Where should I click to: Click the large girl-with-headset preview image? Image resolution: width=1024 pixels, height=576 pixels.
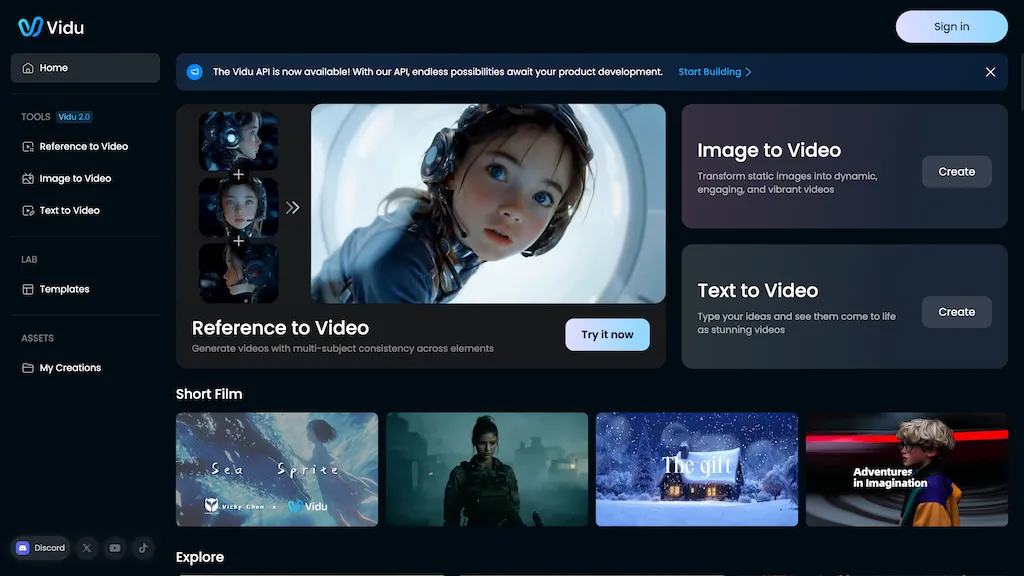point(488,204)
